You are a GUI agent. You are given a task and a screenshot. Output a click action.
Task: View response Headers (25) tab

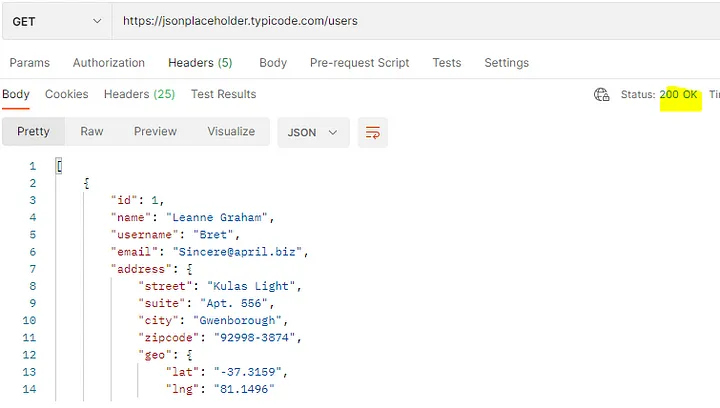[140, 94]
